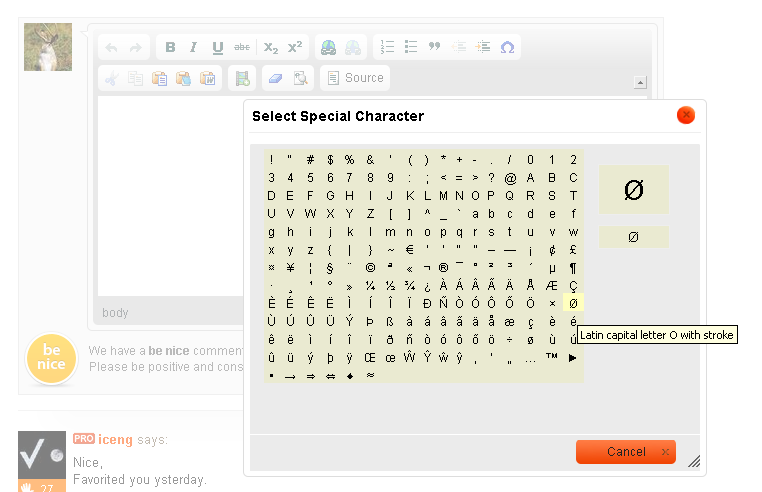Open the iceng user profile link
The height and width of the screenshot is (492, 762).
(x=115, y=440)
